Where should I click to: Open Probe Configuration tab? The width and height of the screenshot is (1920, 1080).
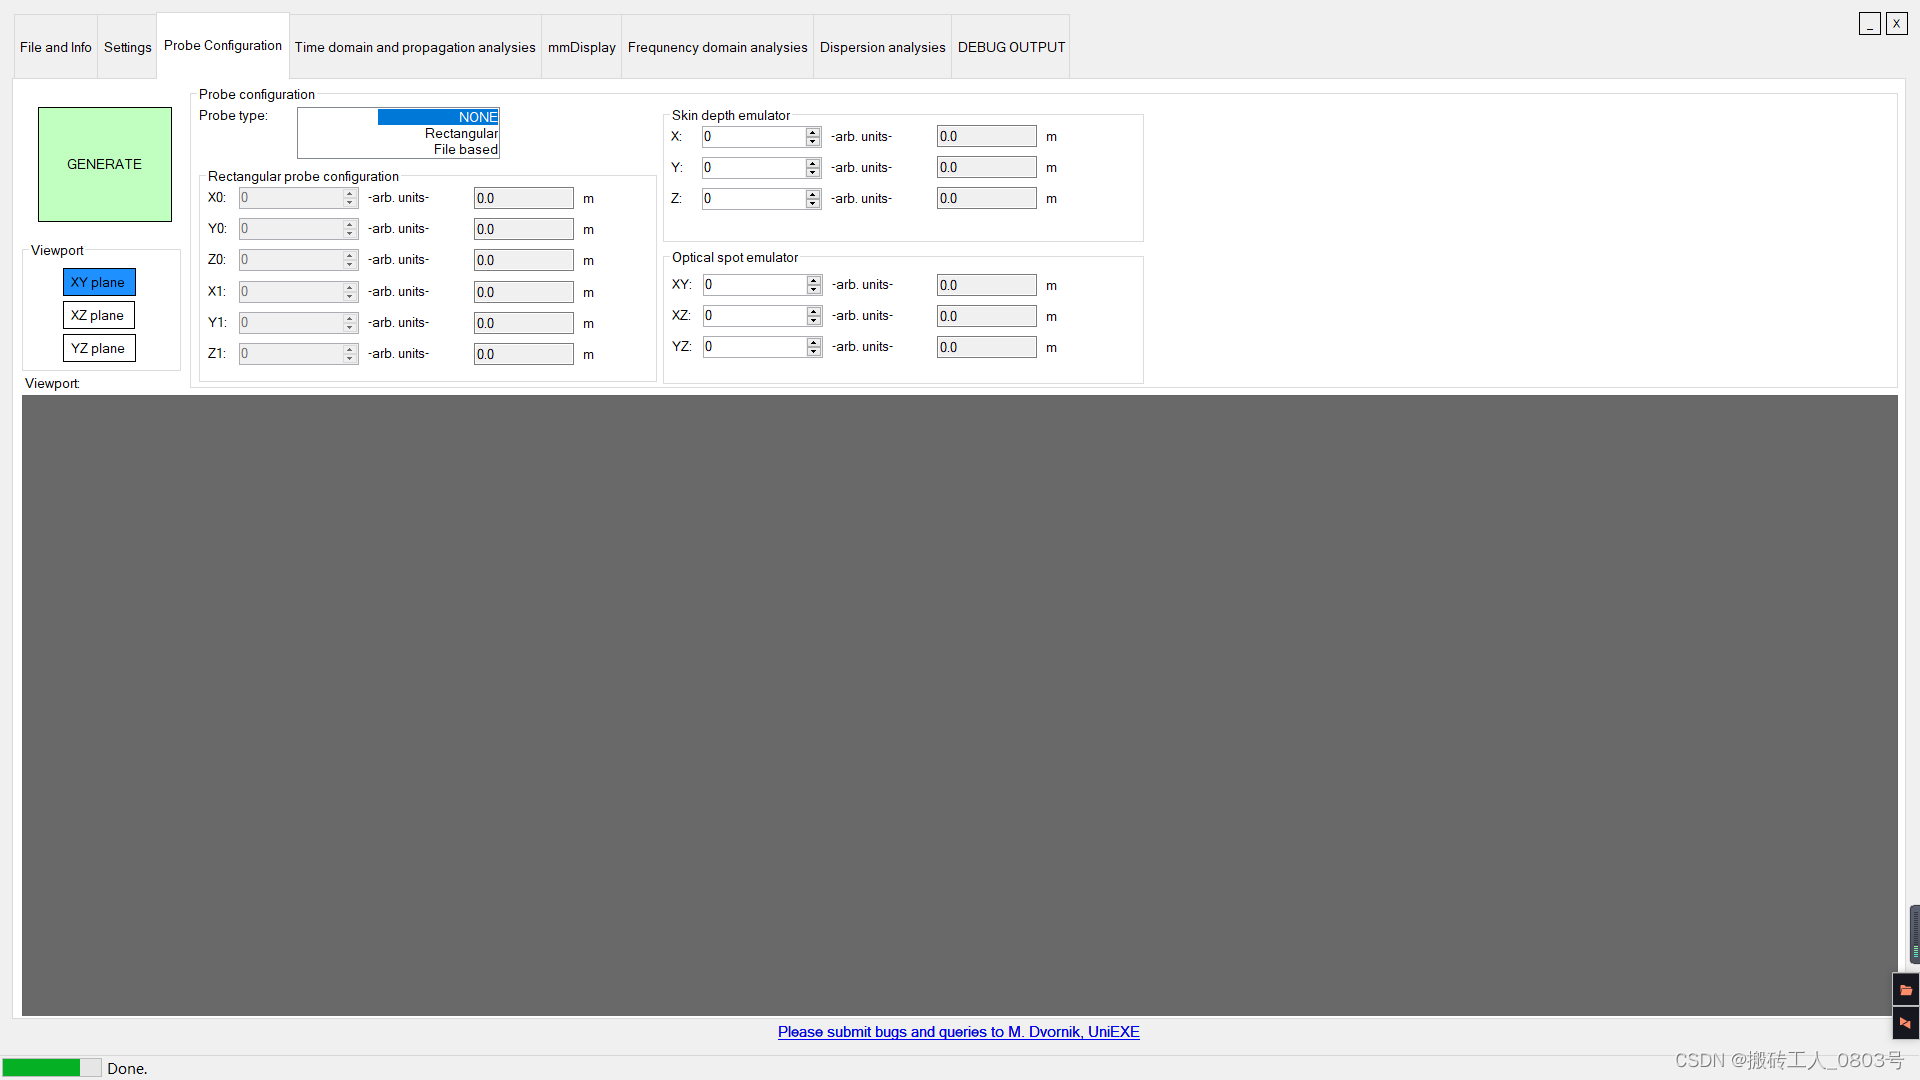coord(222,45)
